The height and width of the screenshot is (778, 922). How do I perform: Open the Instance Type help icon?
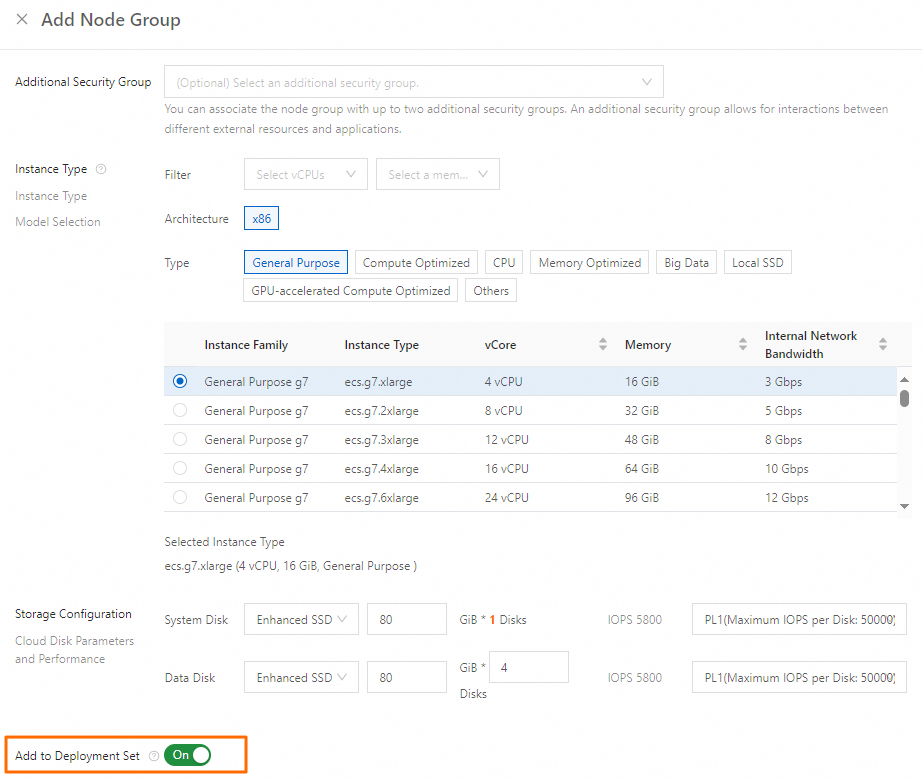coord(101,169)
